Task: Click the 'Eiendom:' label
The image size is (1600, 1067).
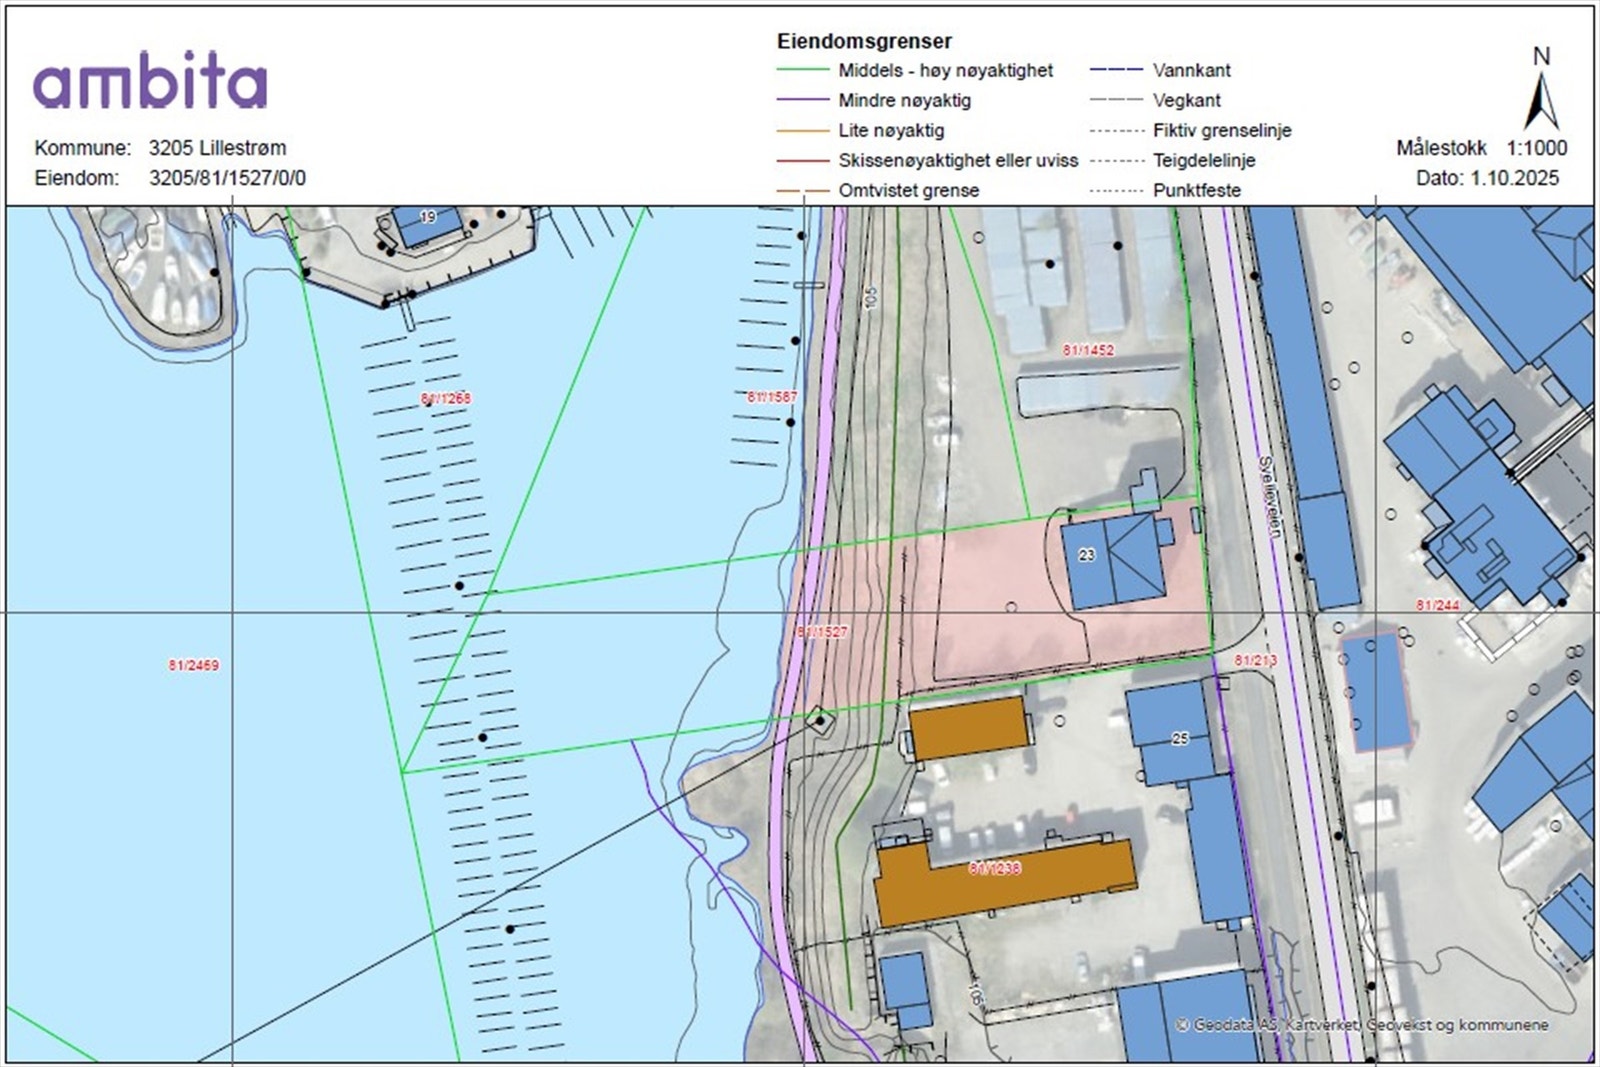Action: pos(77,178)
